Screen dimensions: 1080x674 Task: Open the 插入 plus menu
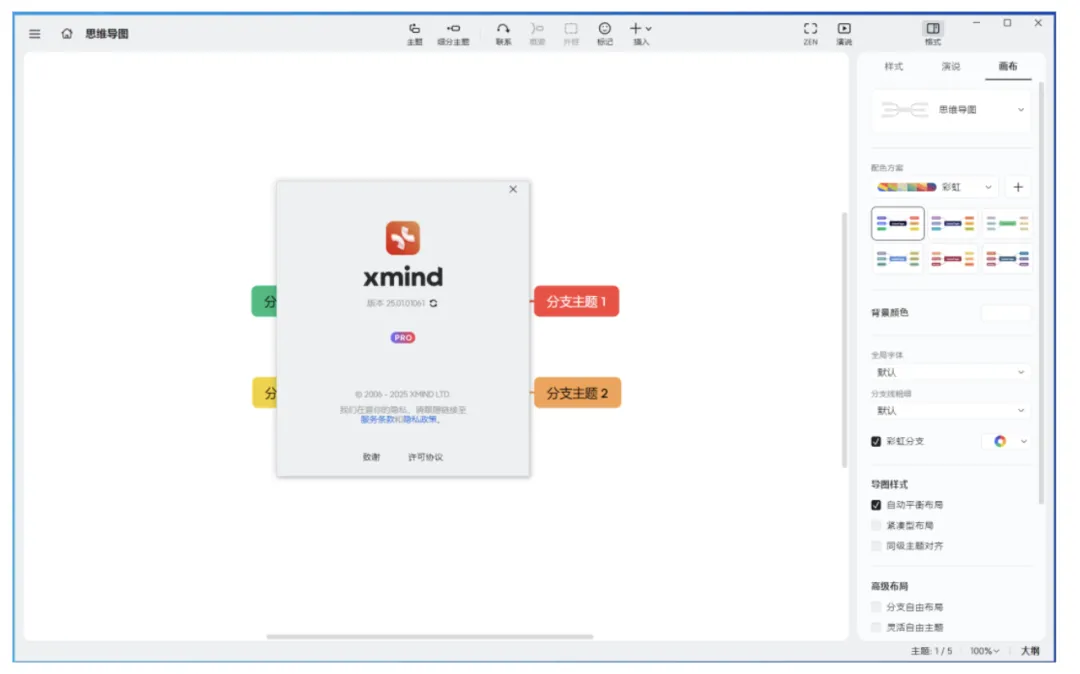pos(641,34)
